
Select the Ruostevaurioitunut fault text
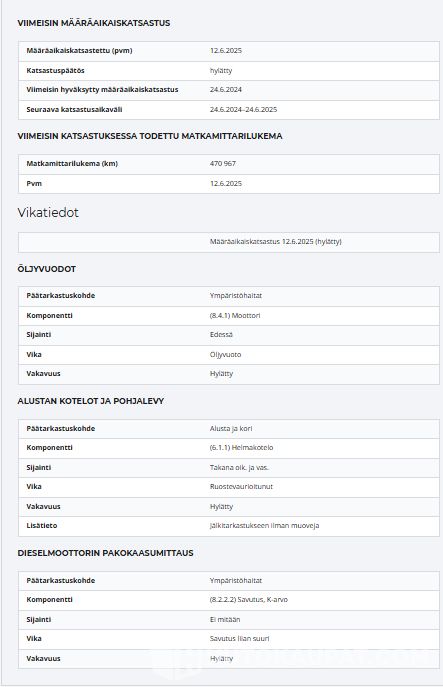pos(241,487)
